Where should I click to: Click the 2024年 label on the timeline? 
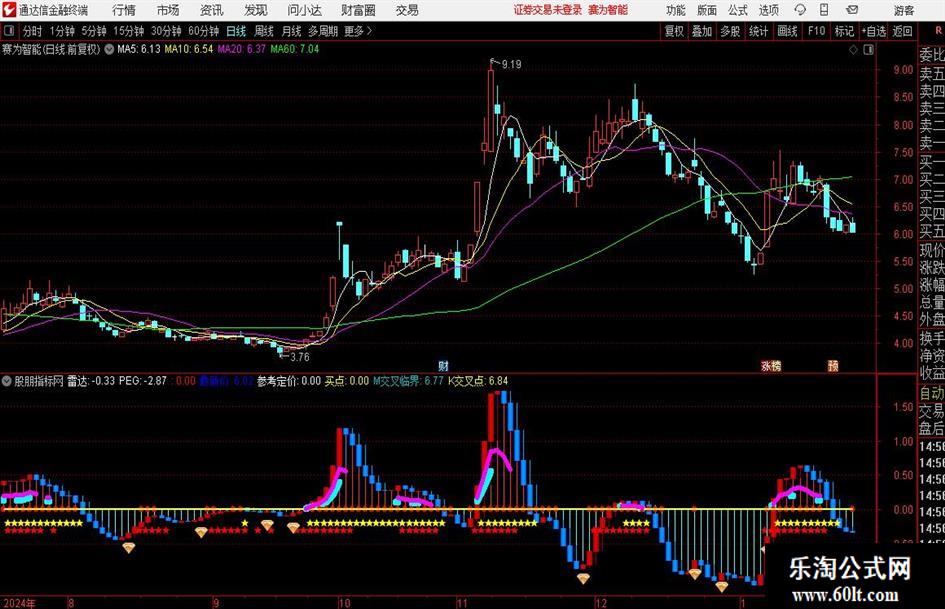[19, 603]
